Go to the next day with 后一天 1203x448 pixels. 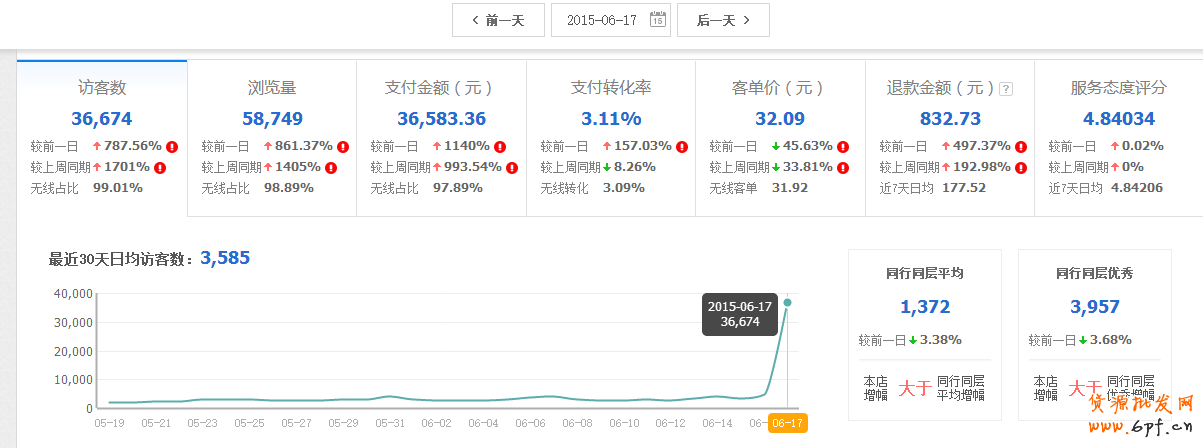[723, 20]
